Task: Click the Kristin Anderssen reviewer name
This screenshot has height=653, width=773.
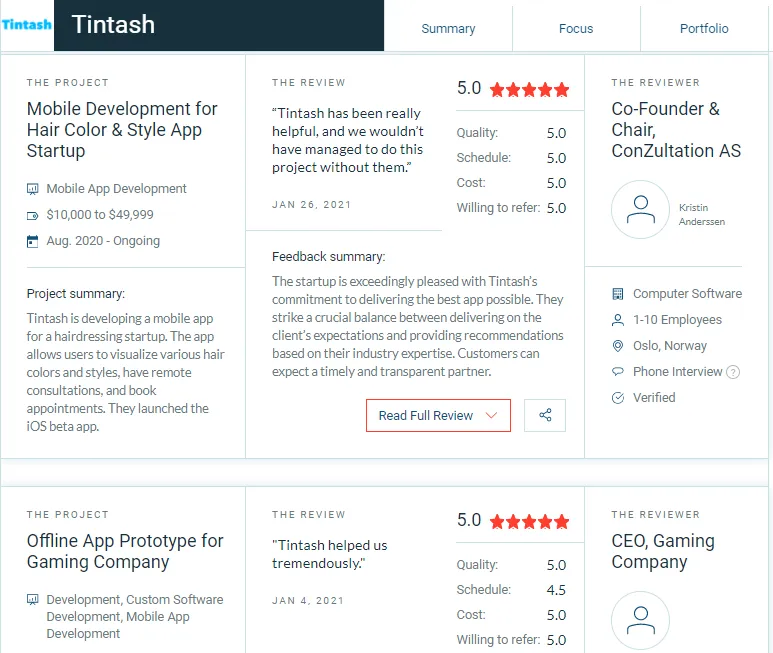Action: click(x=702, y=214)
